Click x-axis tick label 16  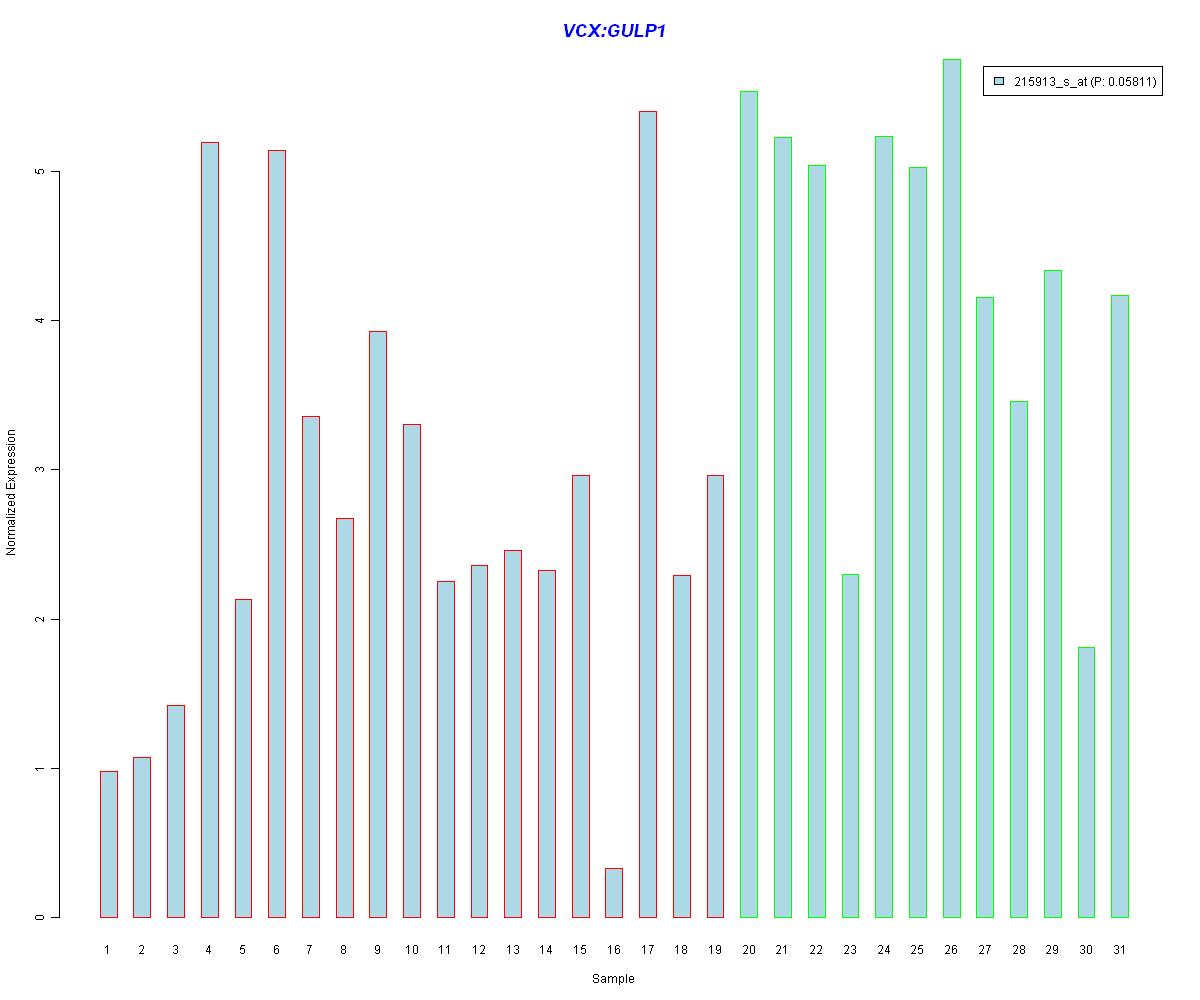[x=614, y=949]
